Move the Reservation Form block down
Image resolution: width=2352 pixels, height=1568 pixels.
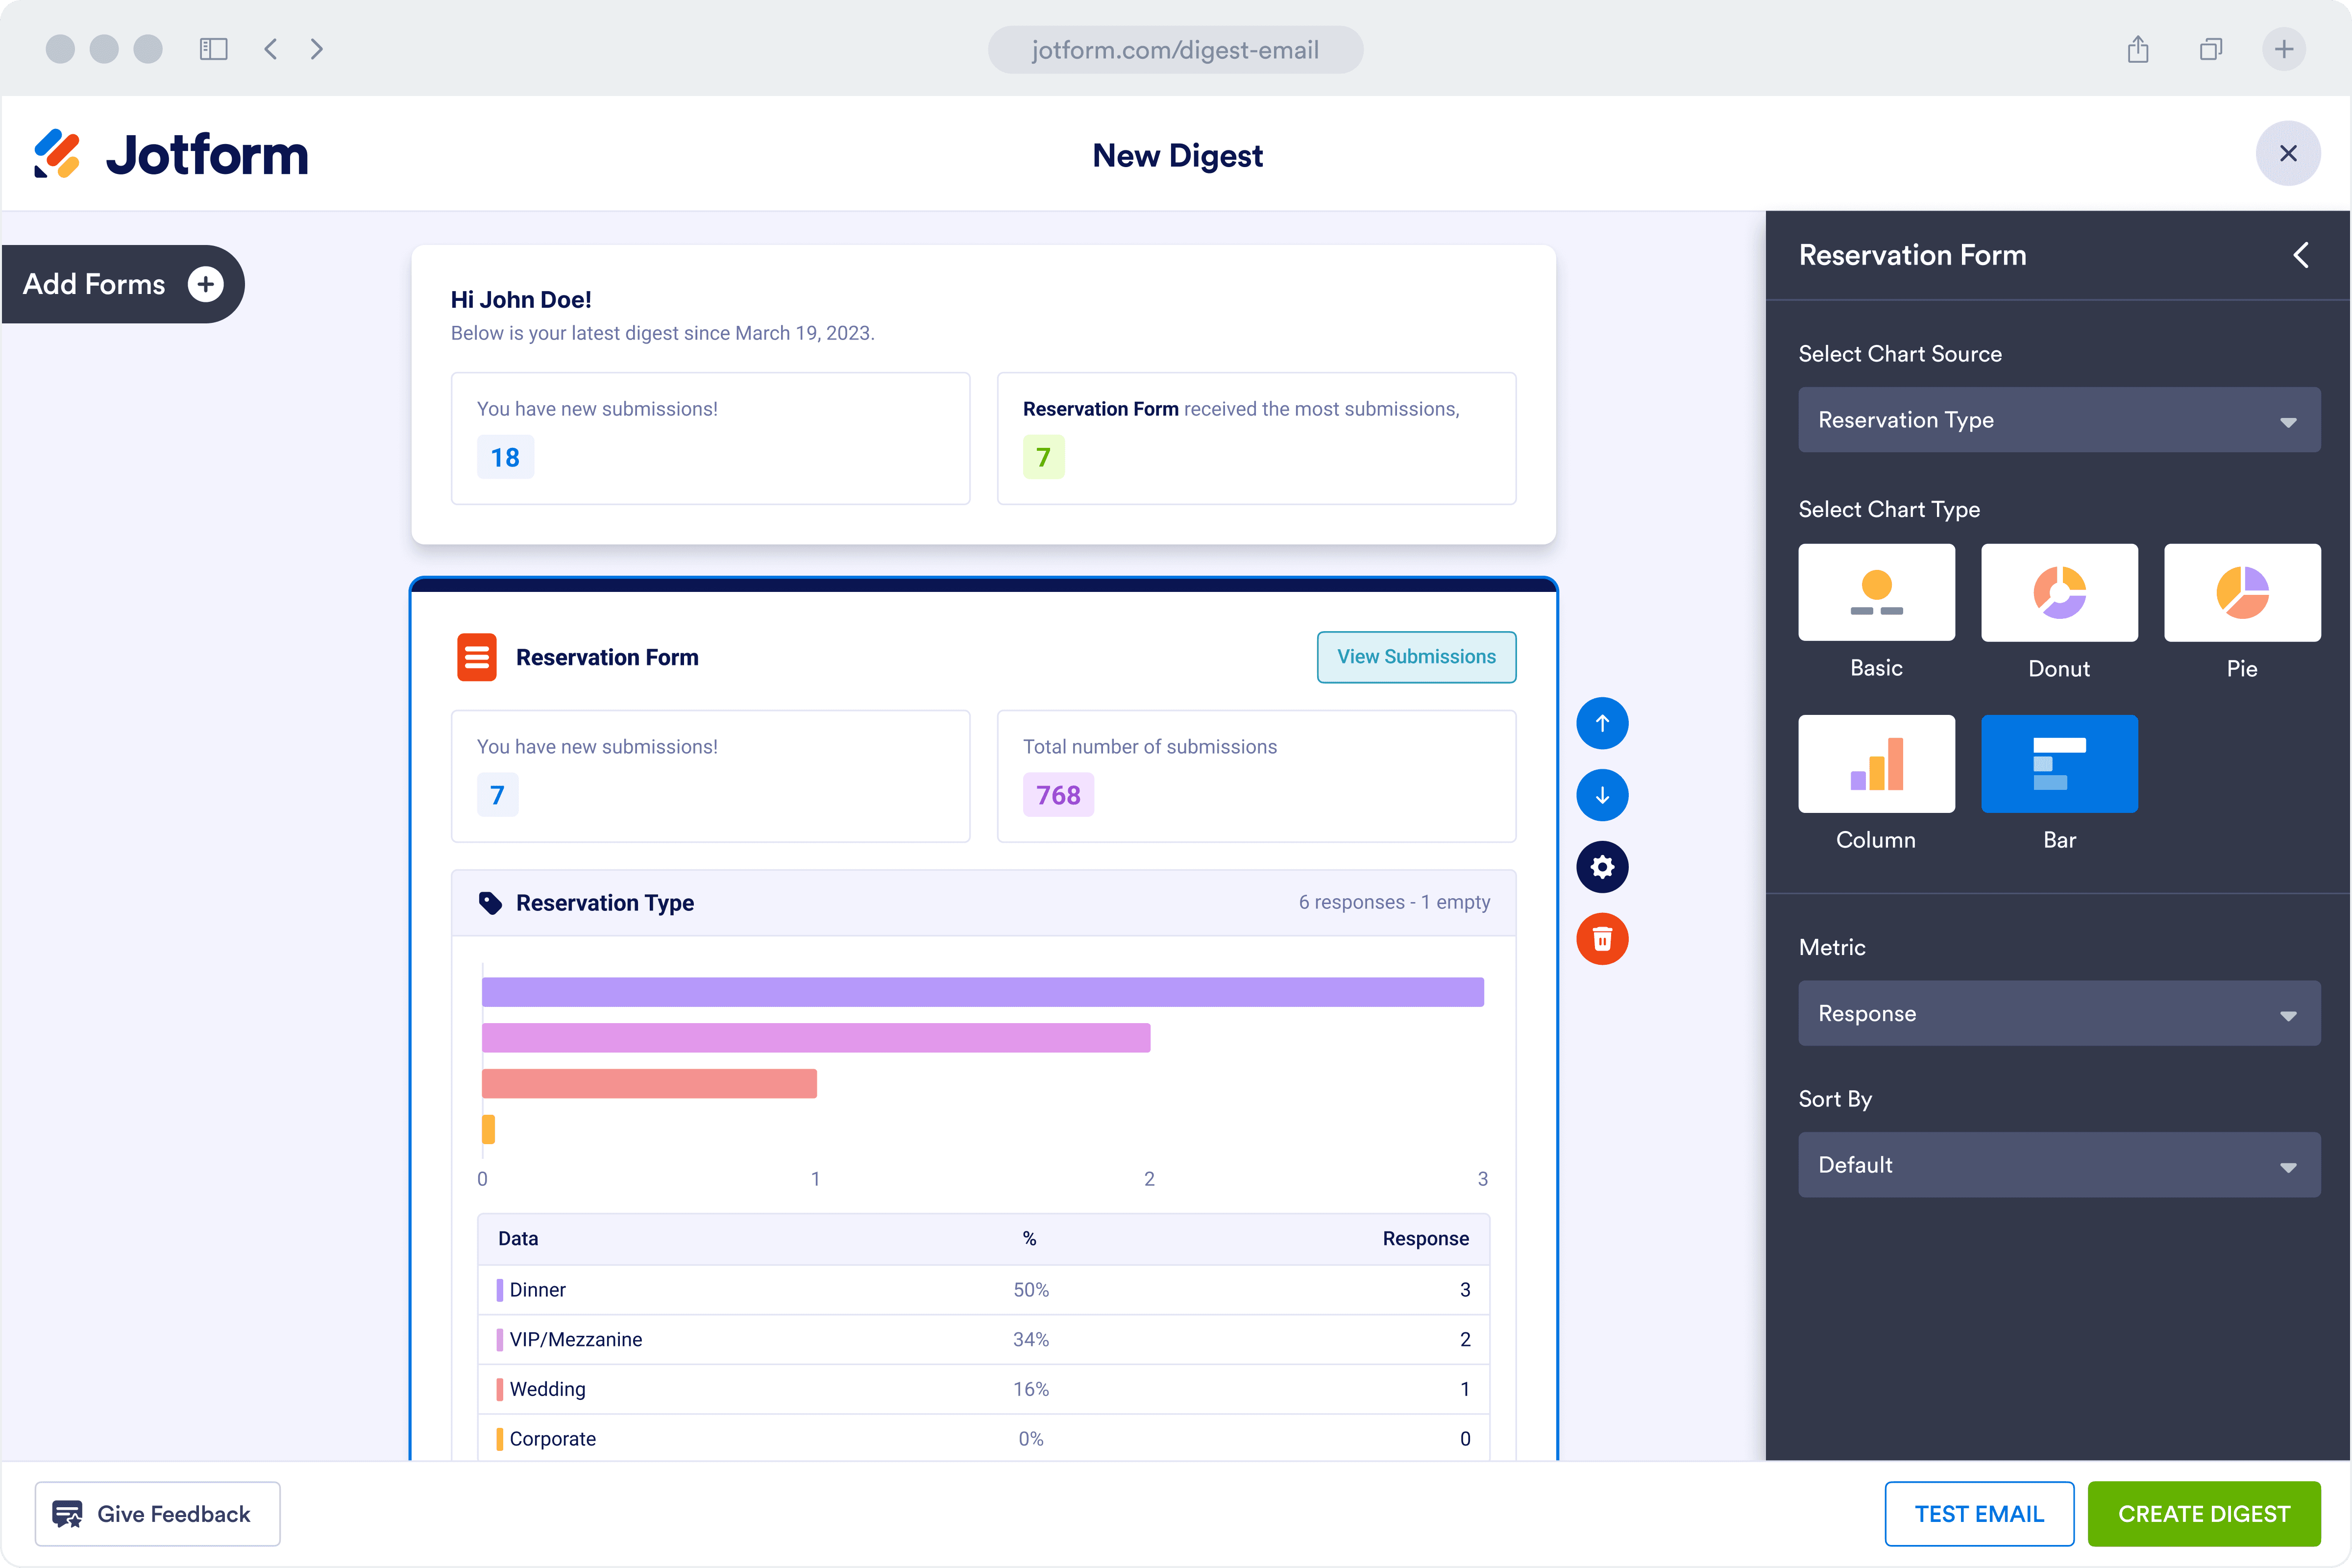click(x=1602, y=795)
